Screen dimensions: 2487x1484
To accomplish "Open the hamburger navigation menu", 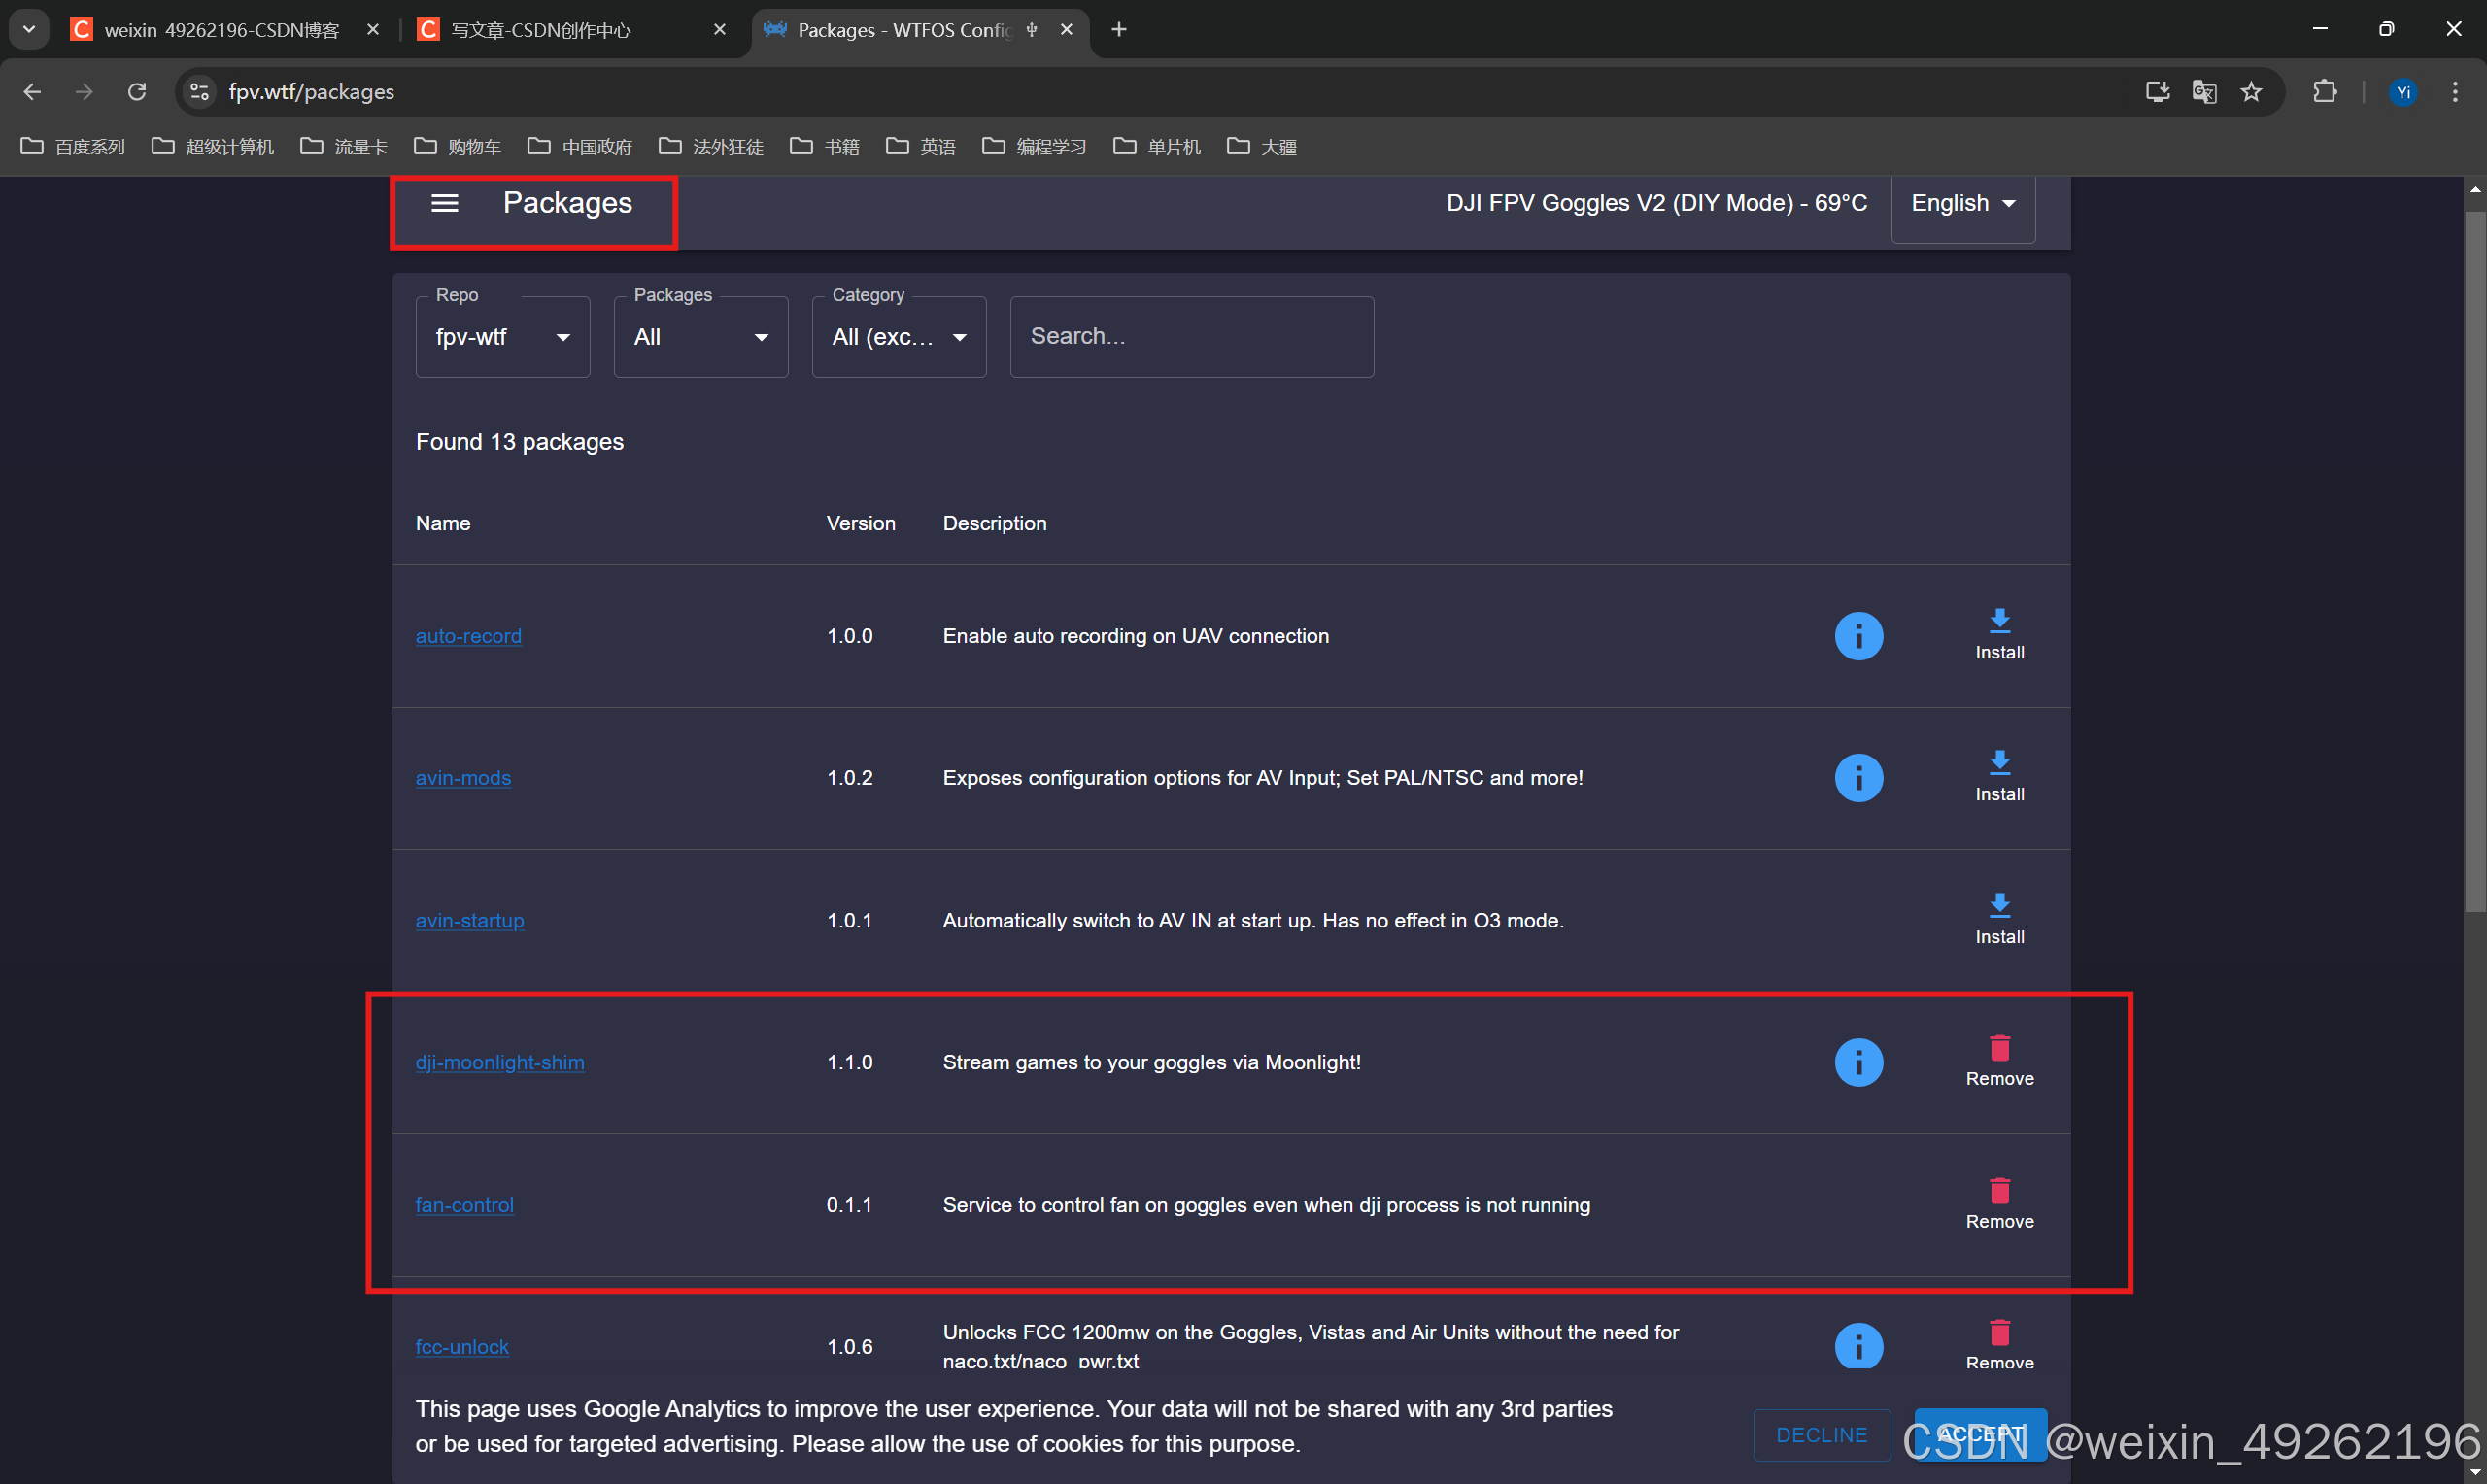I will (x=444, y=203).
